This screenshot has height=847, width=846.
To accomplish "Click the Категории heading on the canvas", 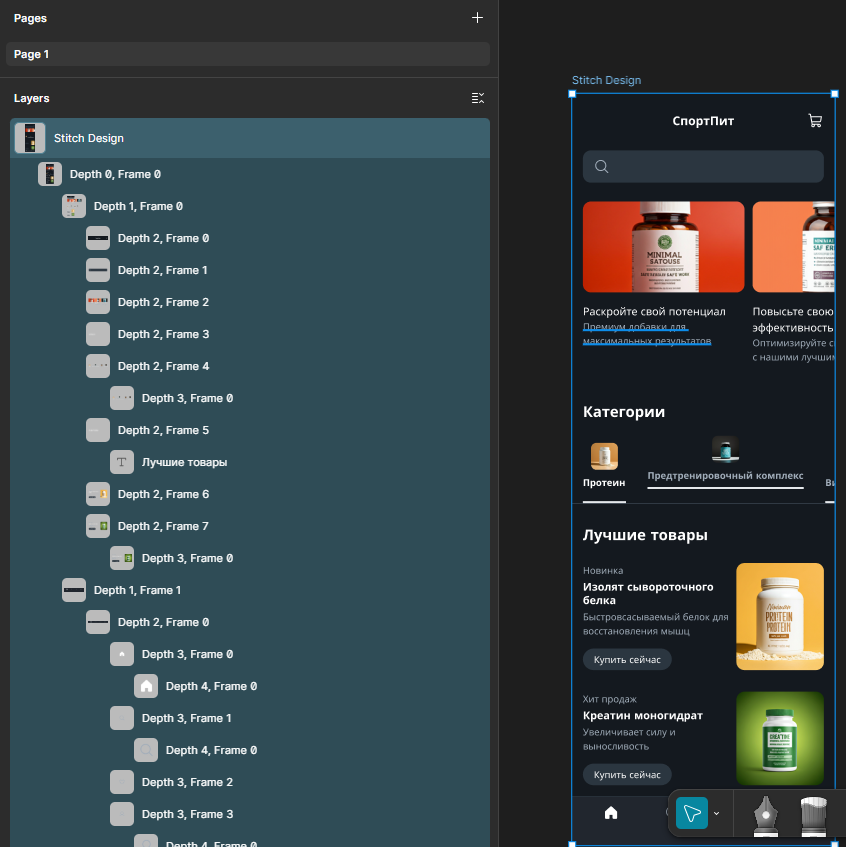I will point(623,412).
